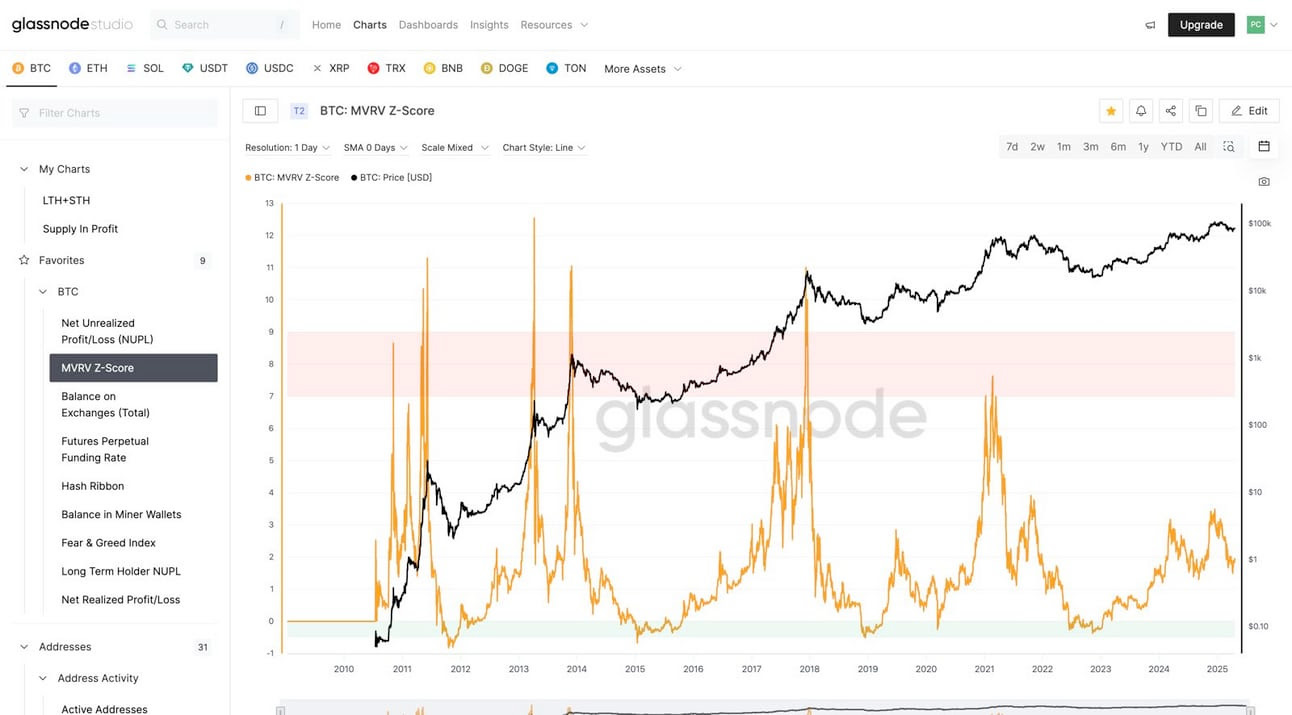Collapse the left sidebar panel icon
Image resolution: width=1292 pixels, height=715 pixels.
(260, 110)
